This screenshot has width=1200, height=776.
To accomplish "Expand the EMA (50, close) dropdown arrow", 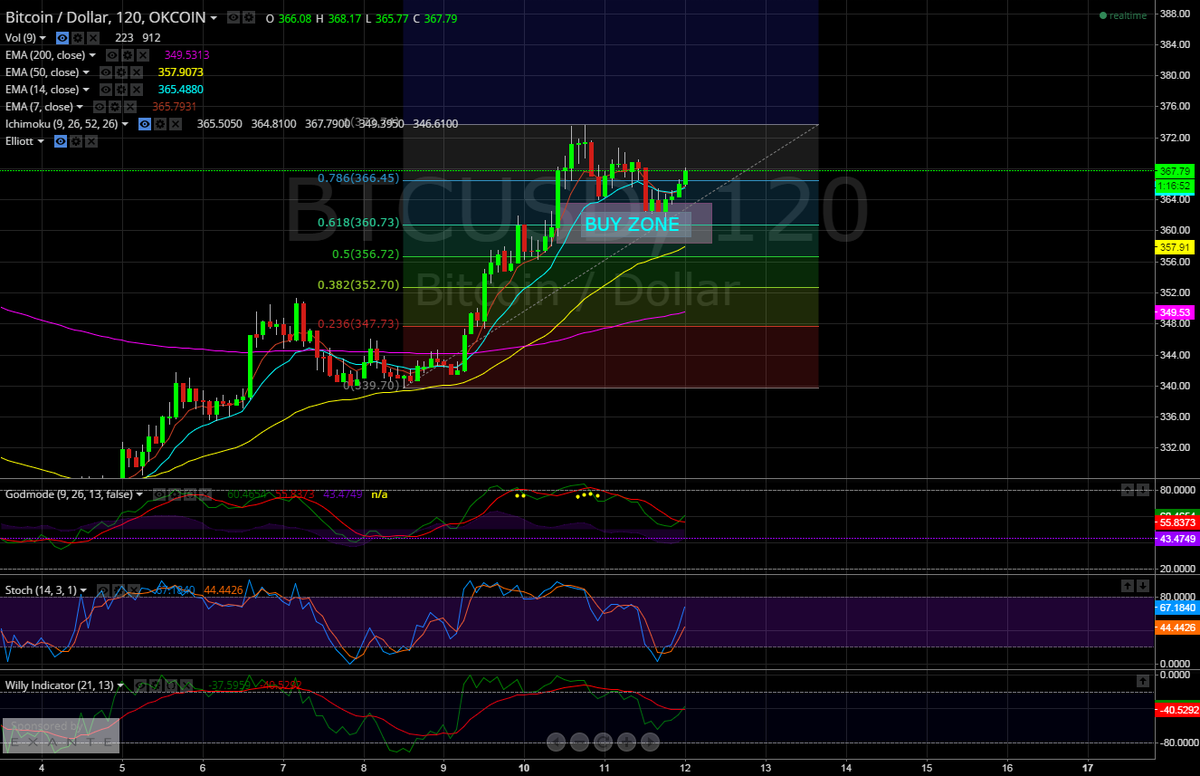I will [86, 72].
